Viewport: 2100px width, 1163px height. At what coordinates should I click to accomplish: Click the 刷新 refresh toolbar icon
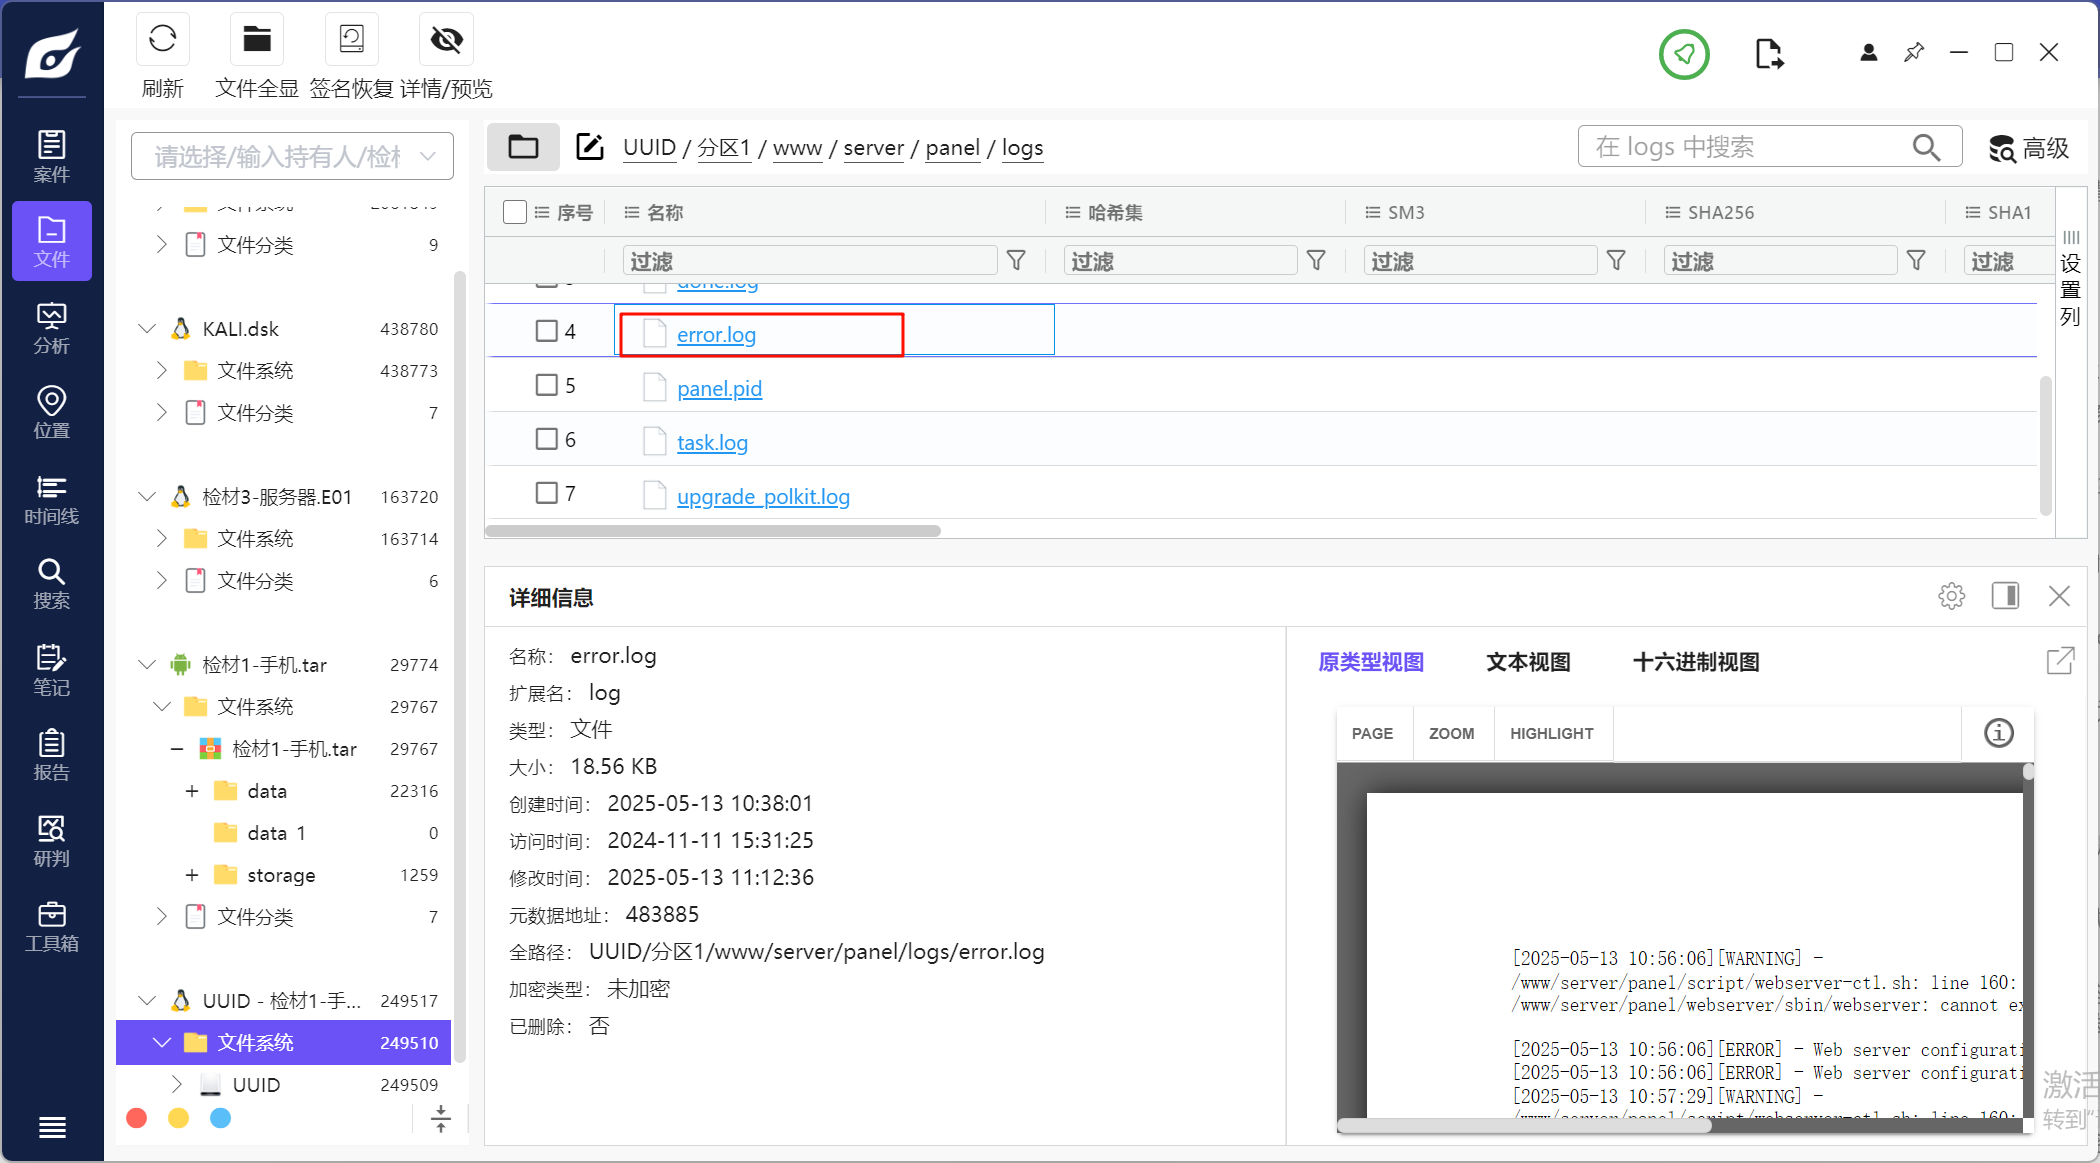[162, 40]
